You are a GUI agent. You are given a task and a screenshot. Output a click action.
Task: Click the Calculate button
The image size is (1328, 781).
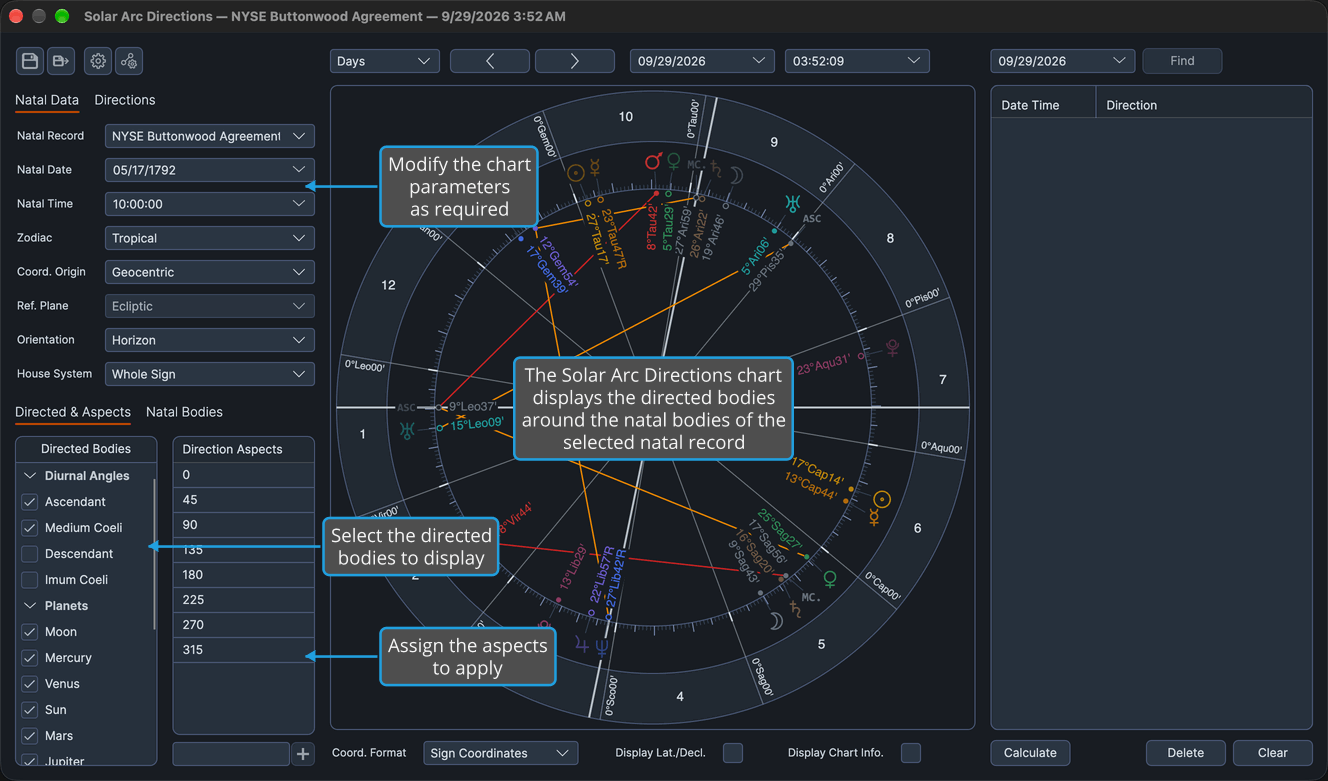coord(1030,753)
